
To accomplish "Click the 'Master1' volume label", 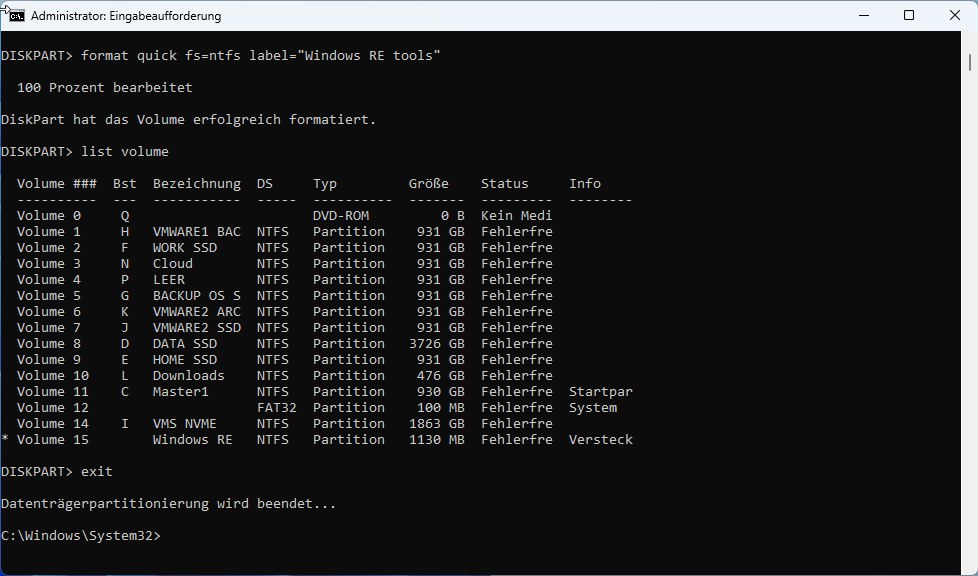I will (x=180, y=392).
